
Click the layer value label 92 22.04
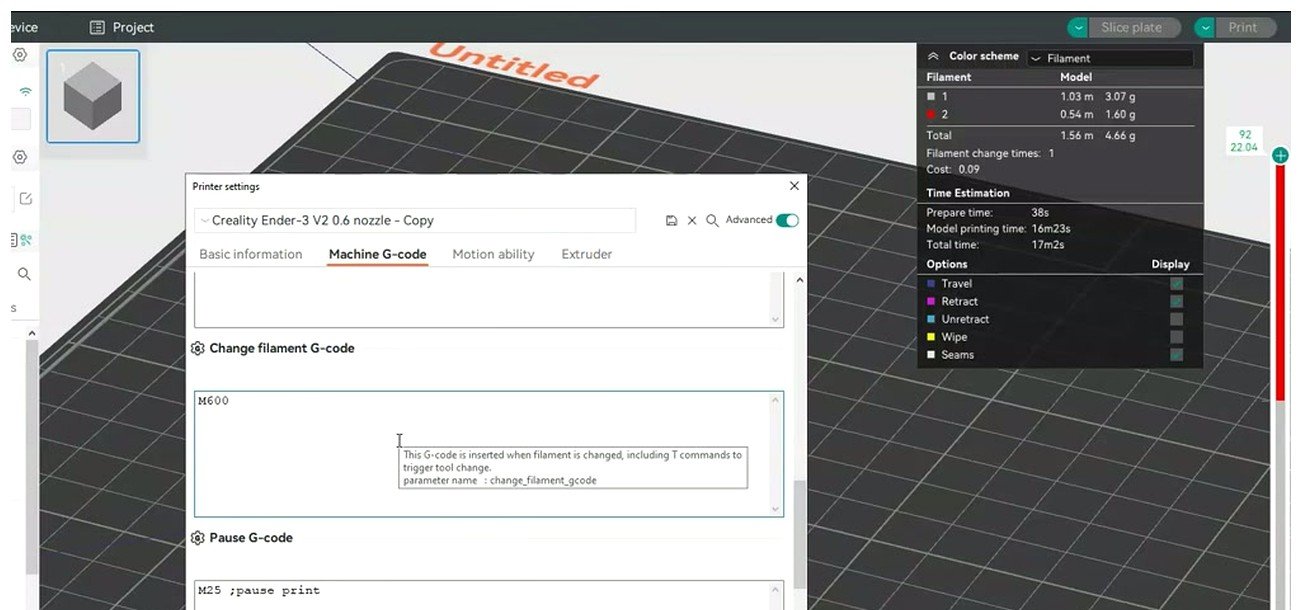[x=1245, y=141]
